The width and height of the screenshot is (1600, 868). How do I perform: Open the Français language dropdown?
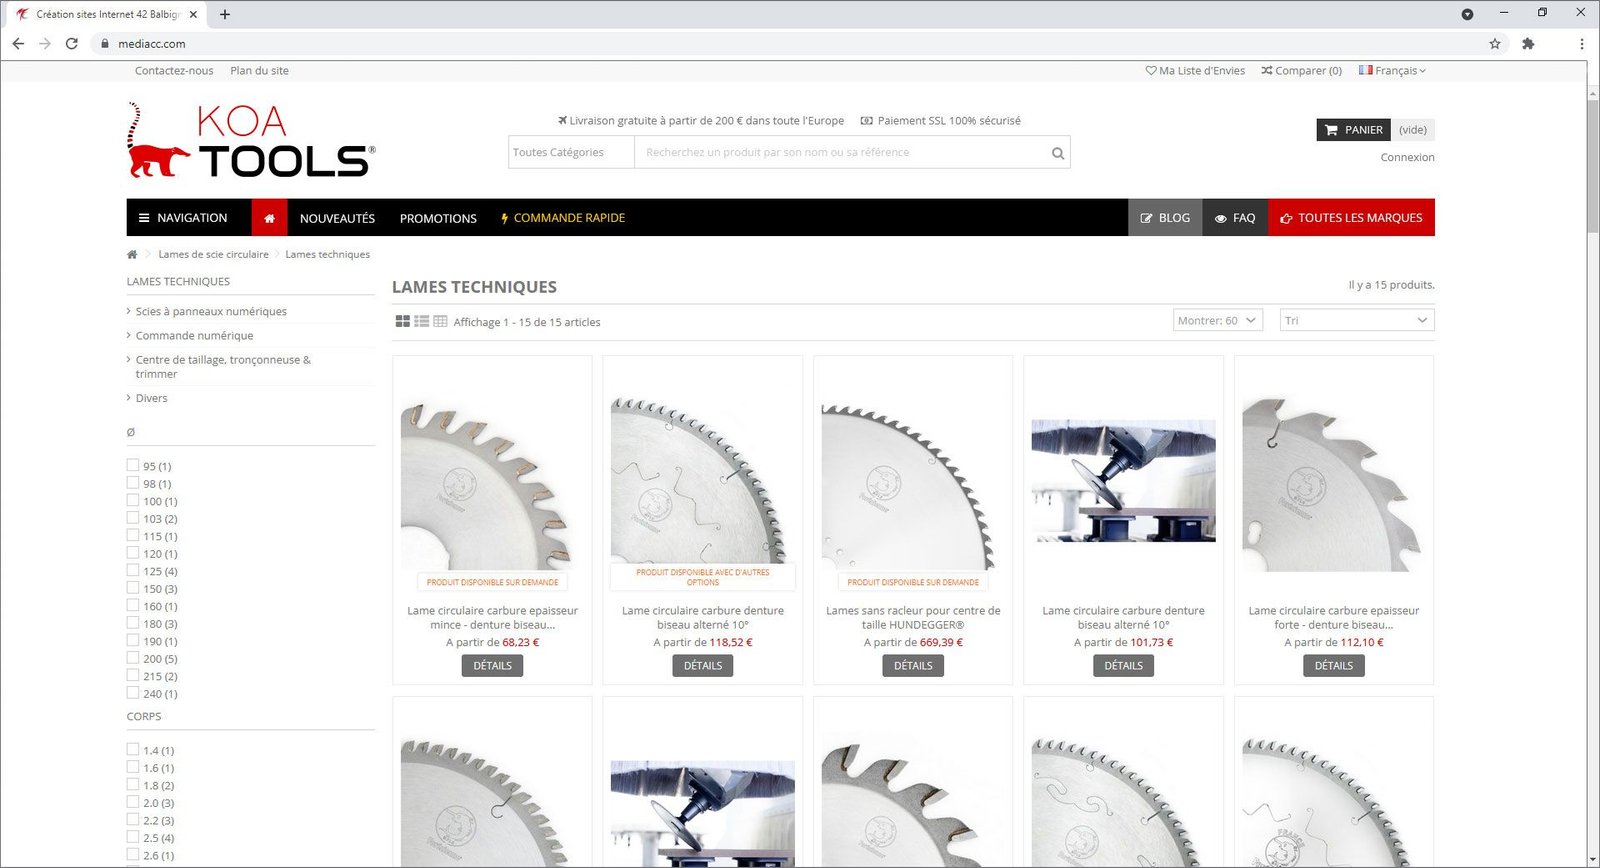pyautogui.click(x=1392, y=71)
